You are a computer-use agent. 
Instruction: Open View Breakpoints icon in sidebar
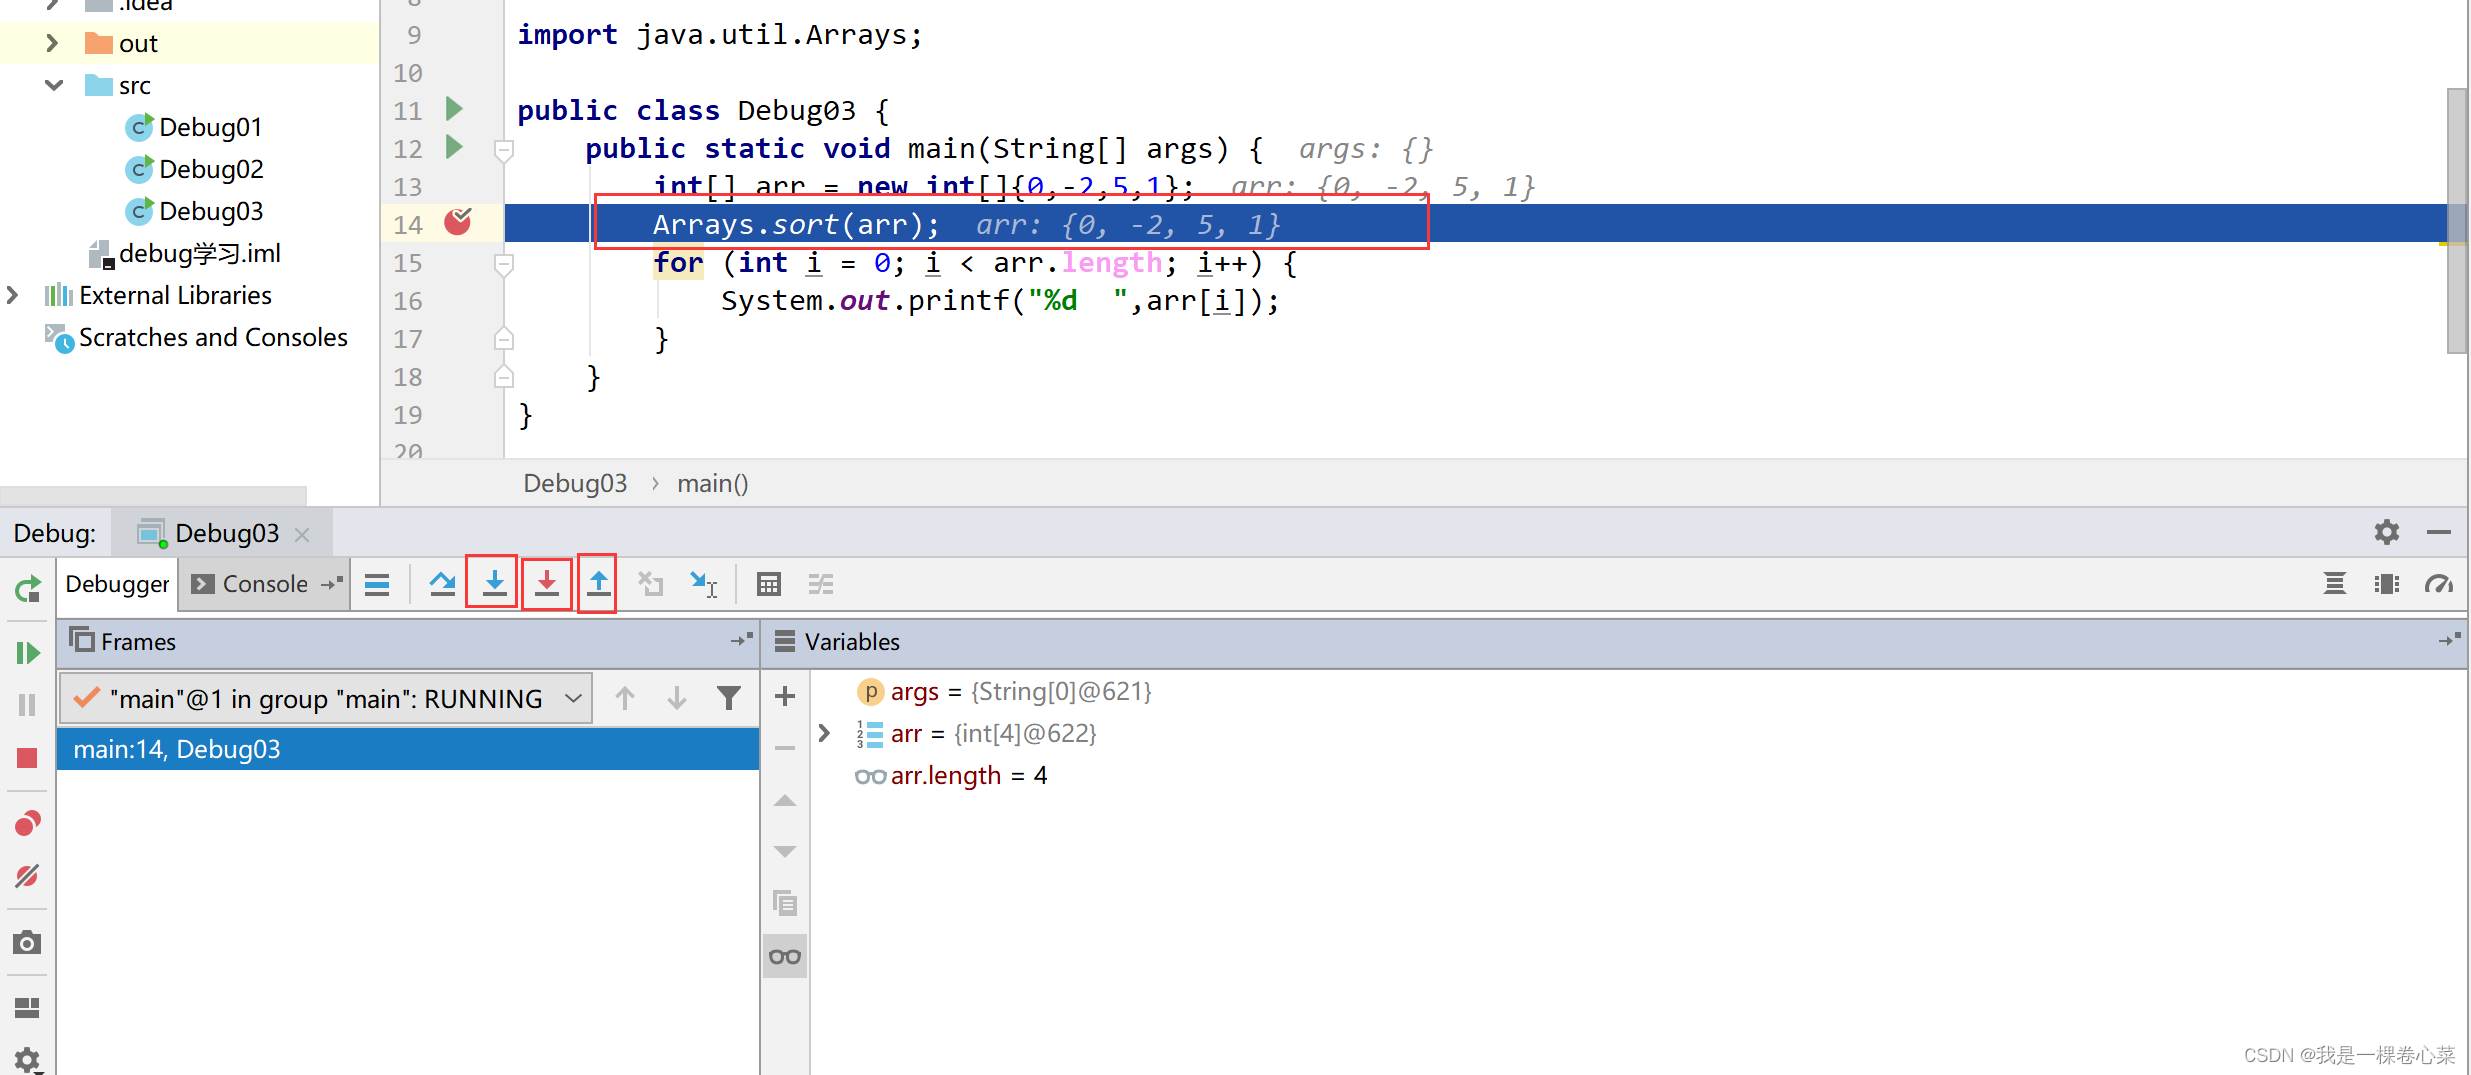tap(27, 824)
